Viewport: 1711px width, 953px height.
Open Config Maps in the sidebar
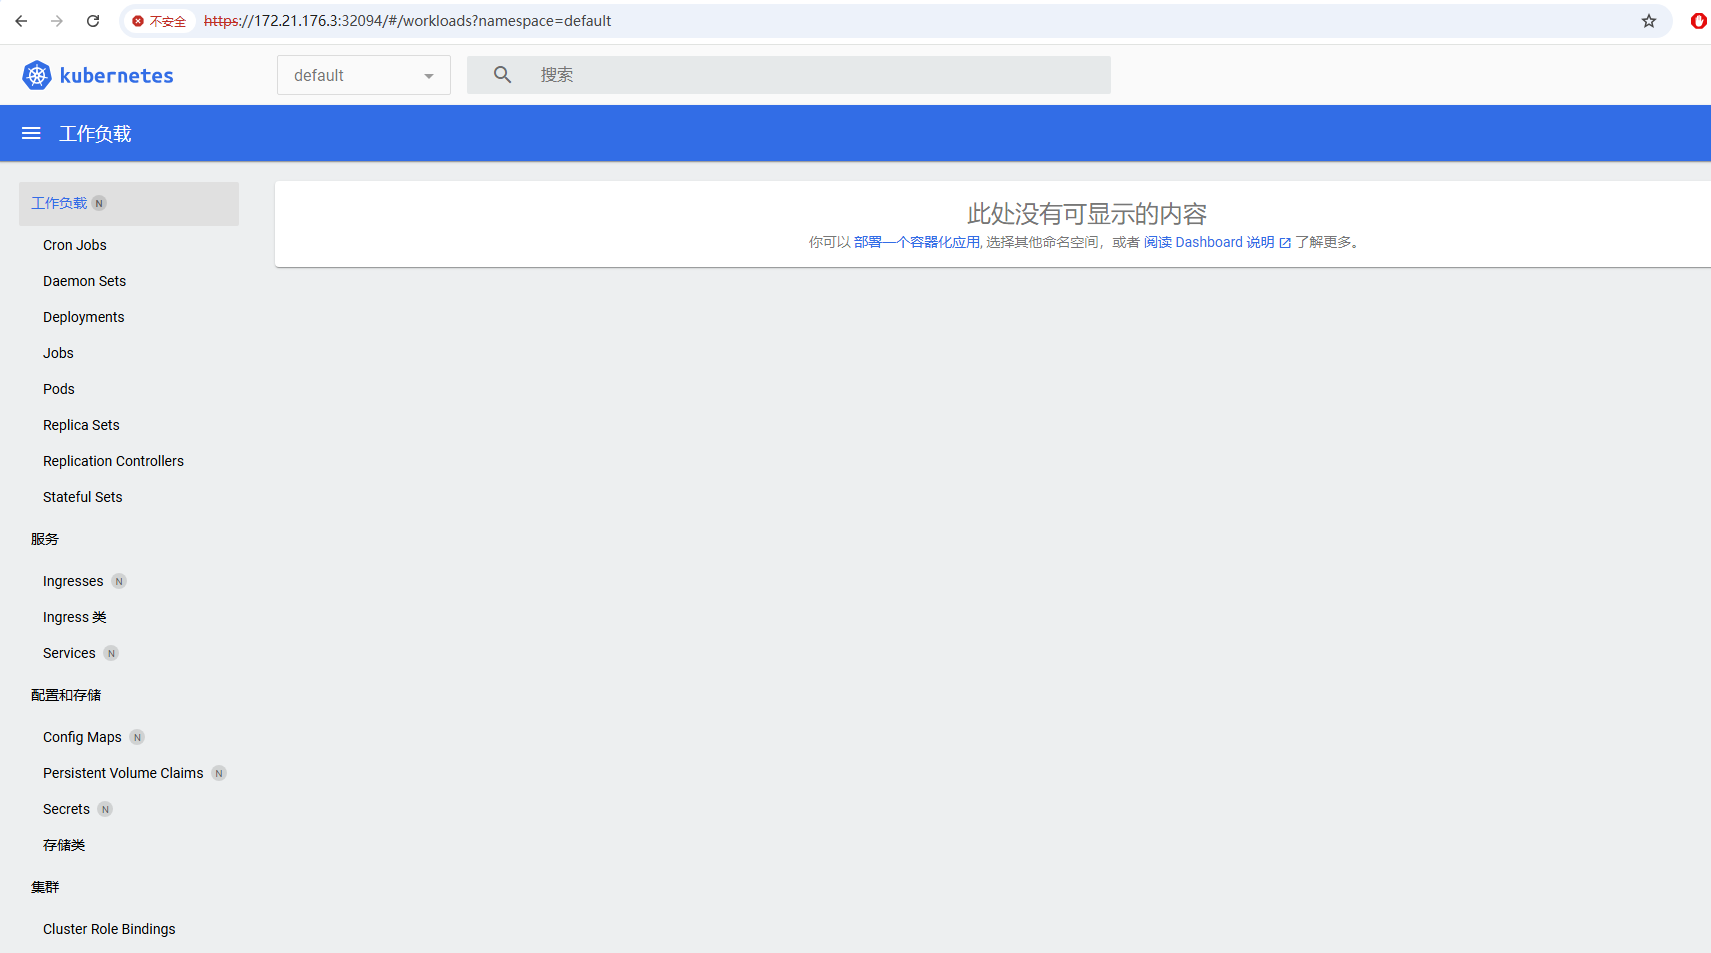pos(82,737)
